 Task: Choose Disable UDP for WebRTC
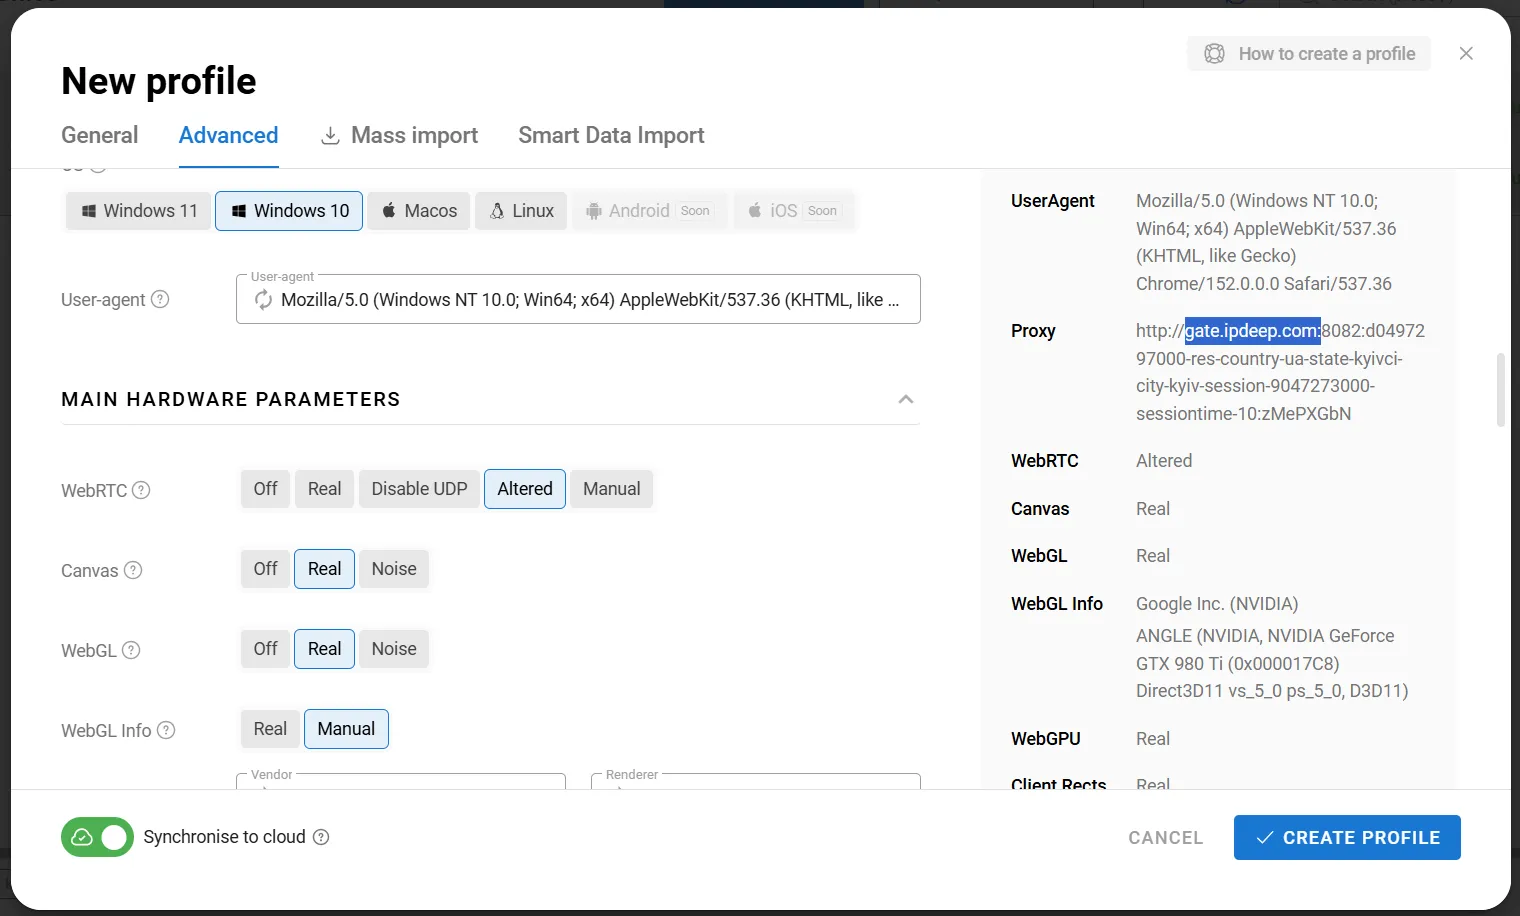(x=419, y=489)
